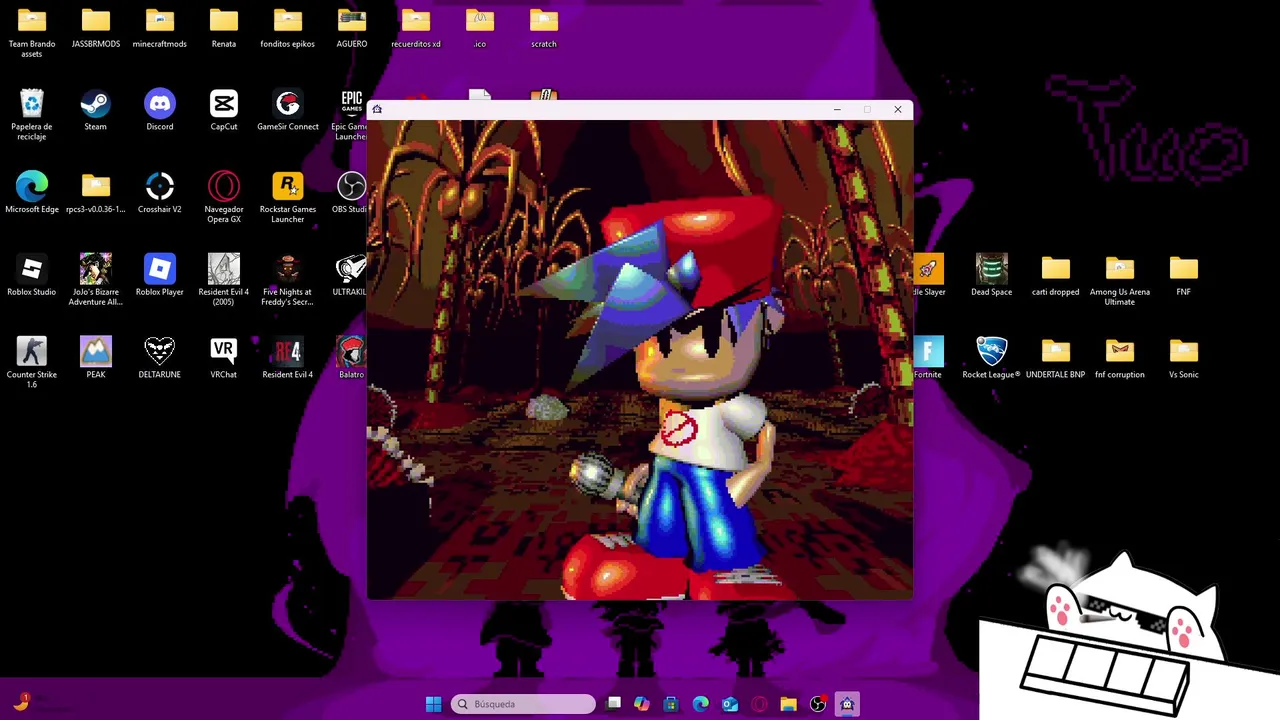The width and height of the screenshot is (1280, 720).
Task: Open Outlook from the taskbar
Action: [x=730, y=704]
